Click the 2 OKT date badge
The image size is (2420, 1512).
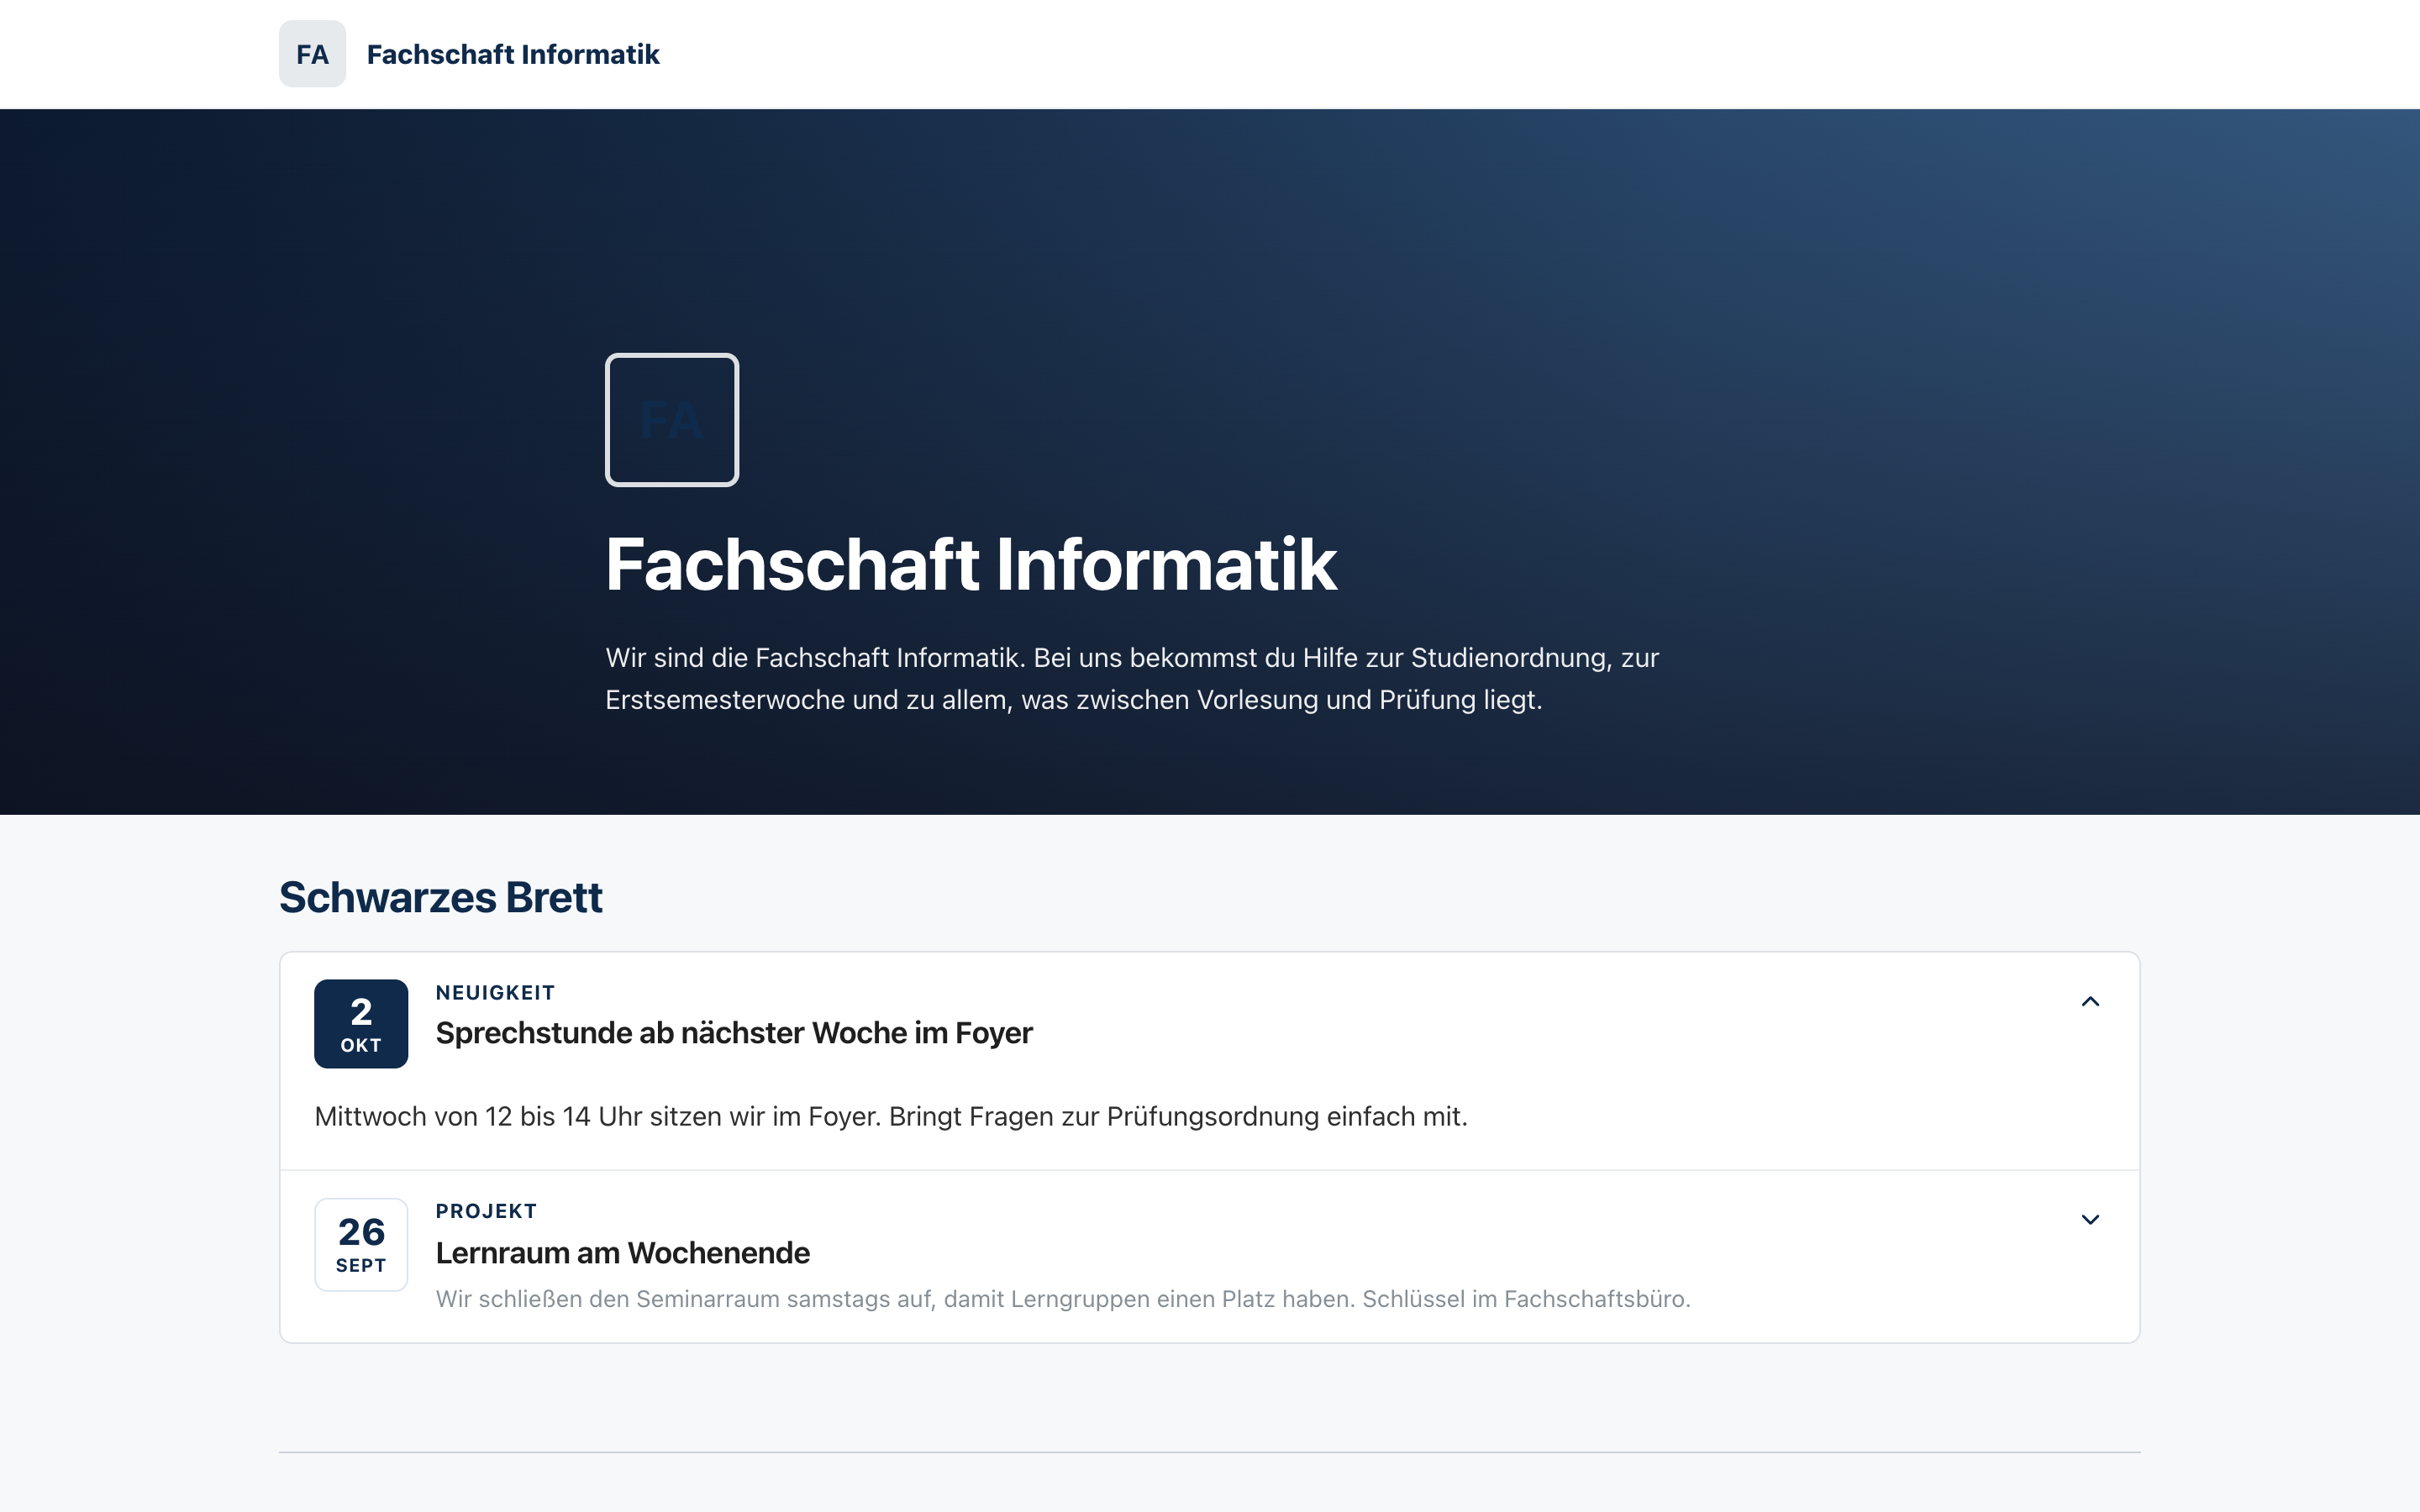pos(361,1024)
